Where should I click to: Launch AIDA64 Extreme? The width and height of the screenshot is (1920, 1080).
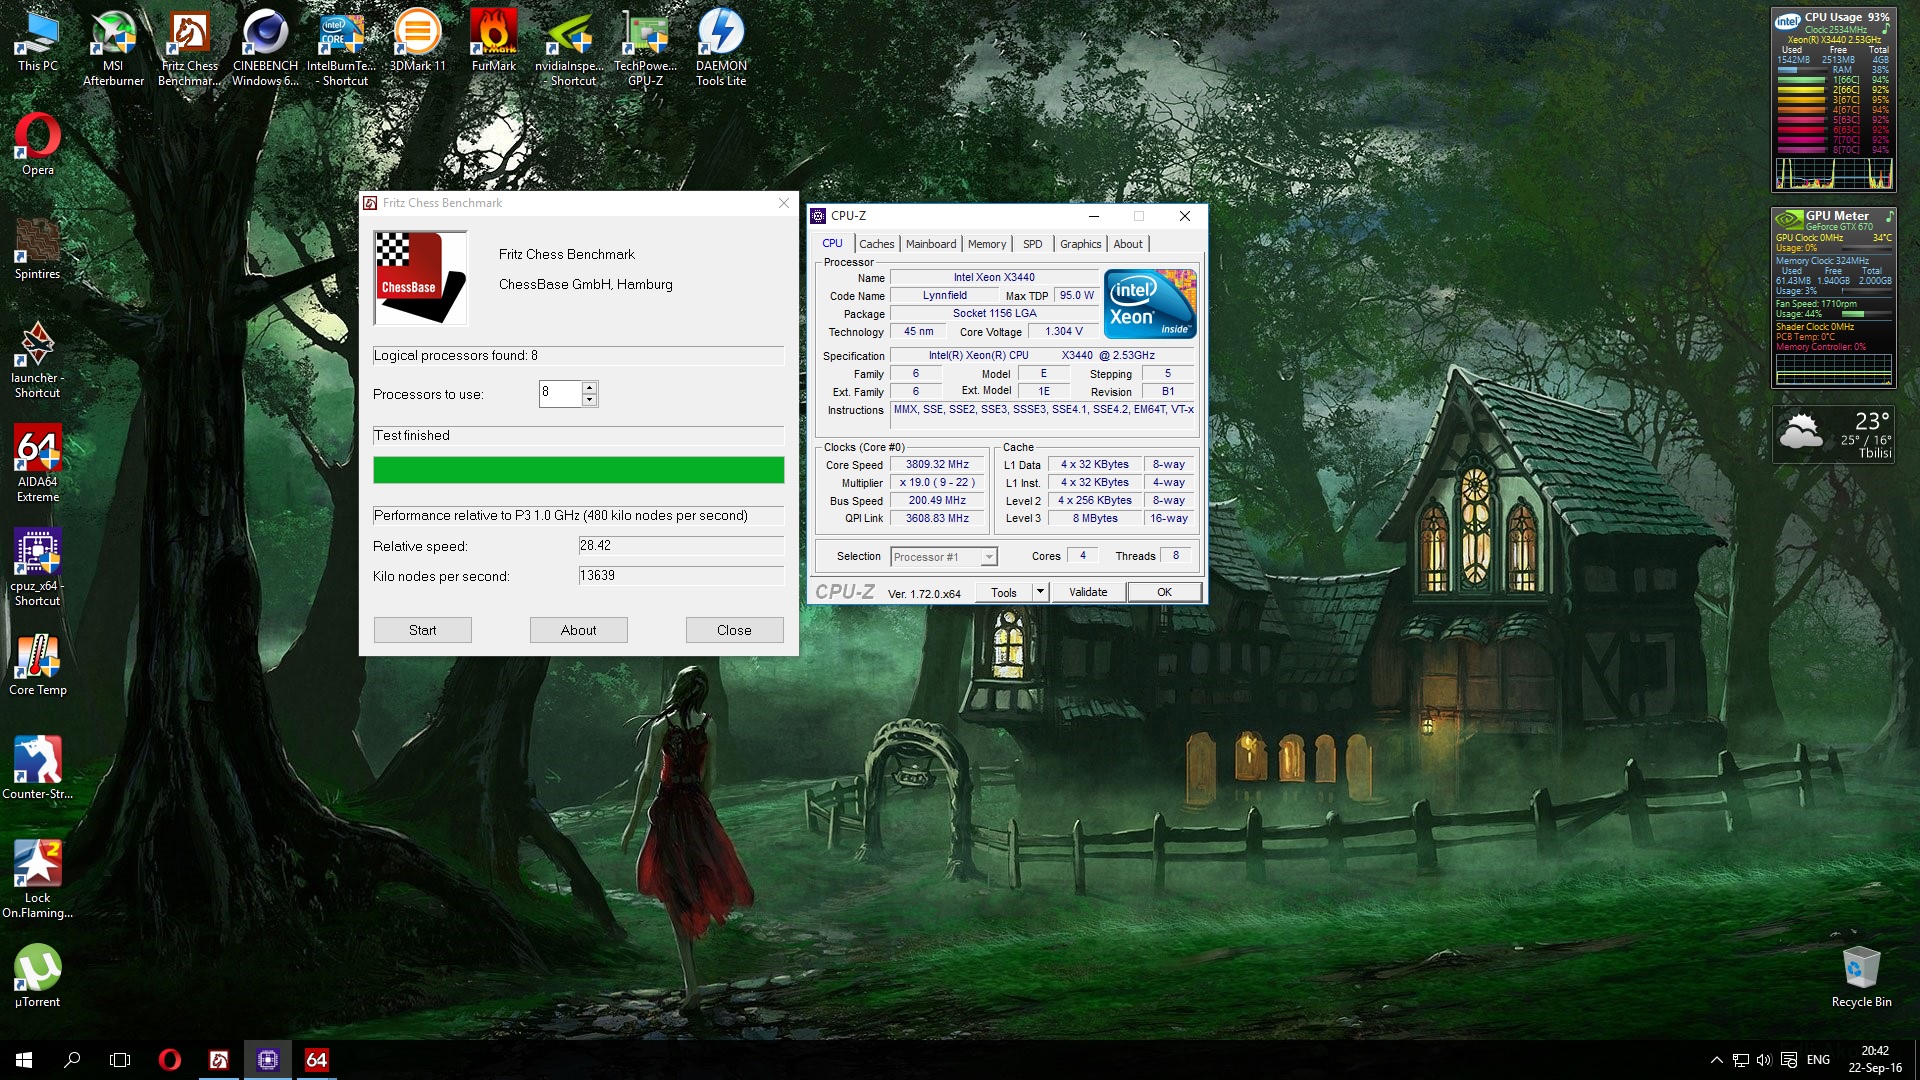pos(37,447)
